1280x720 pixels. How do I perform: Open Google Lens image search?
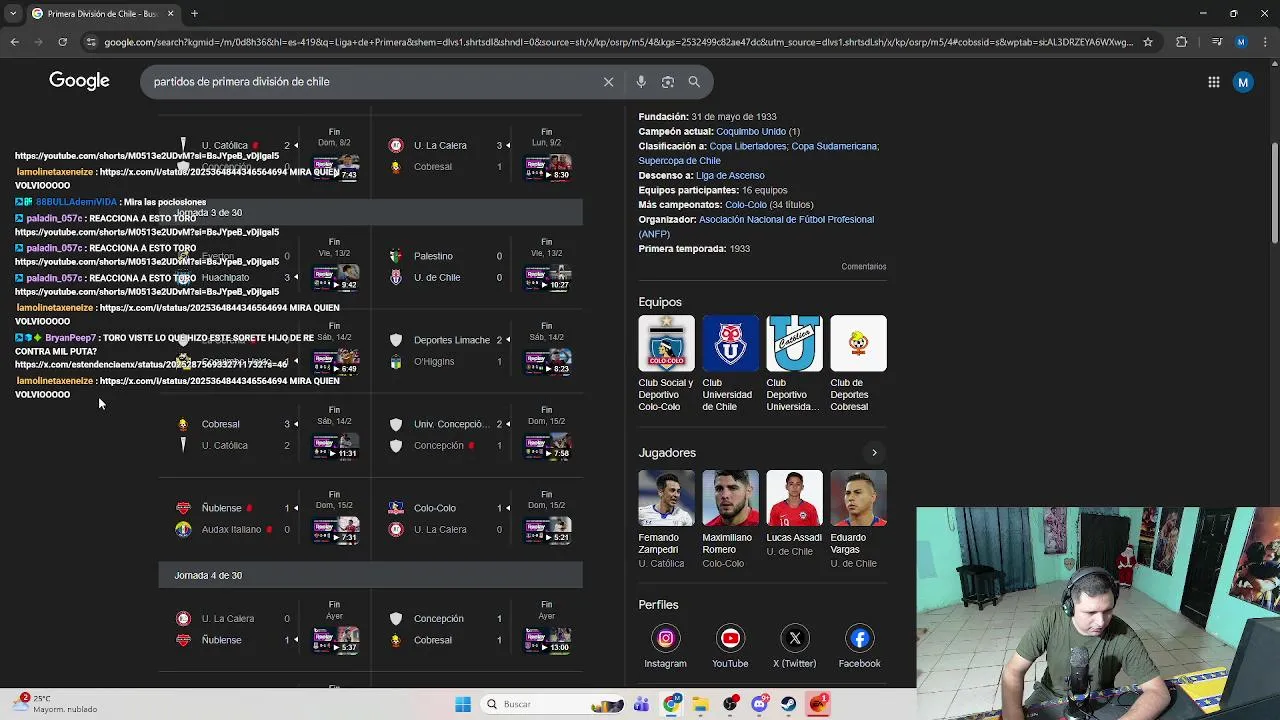[x=668, y=82]
